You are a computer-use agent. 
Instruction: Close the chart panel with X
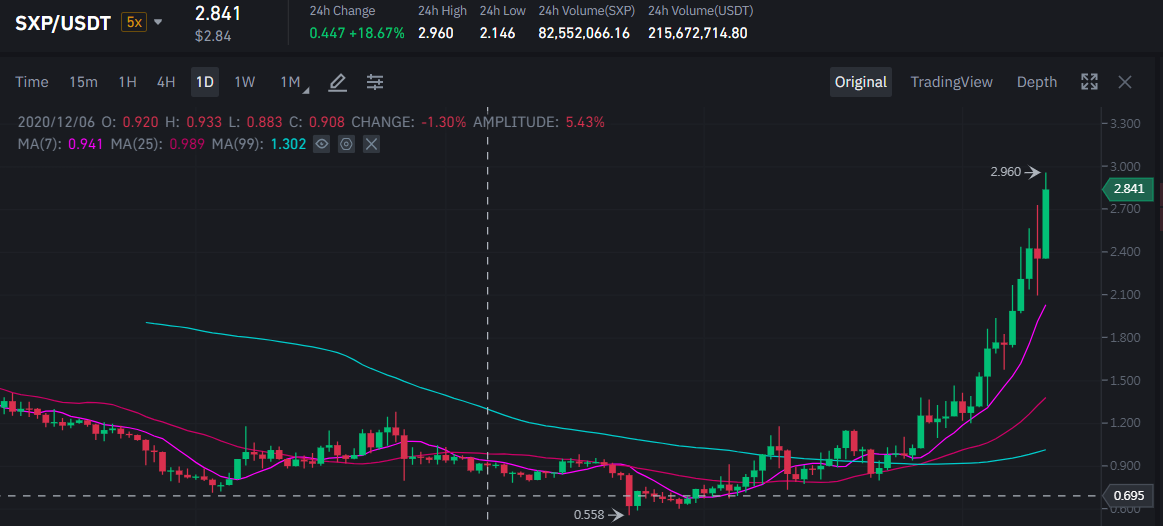(1124, 82)
